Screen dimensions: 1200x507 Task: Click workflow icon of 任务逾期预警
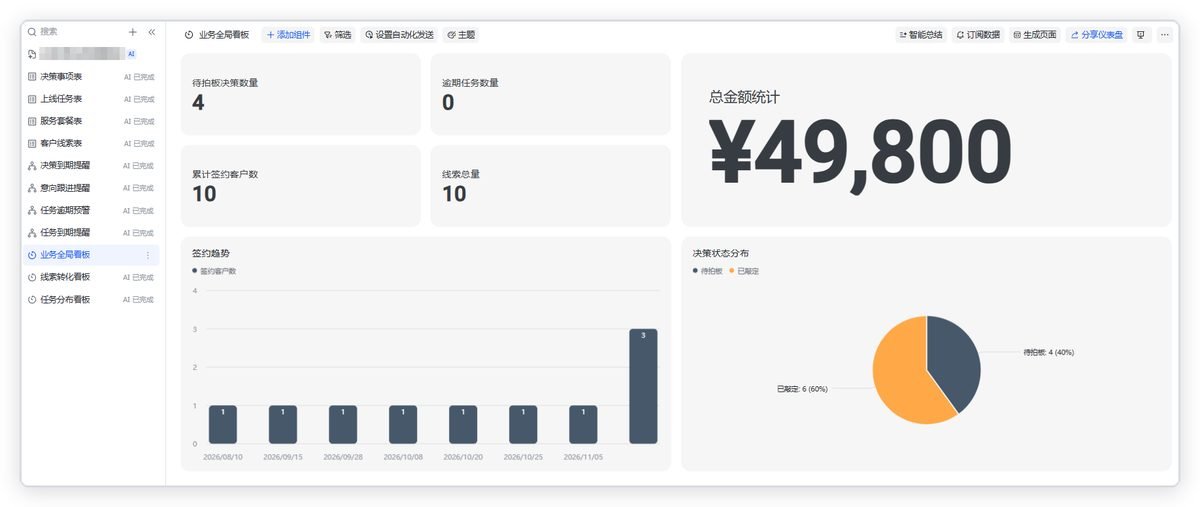point(32,210)
